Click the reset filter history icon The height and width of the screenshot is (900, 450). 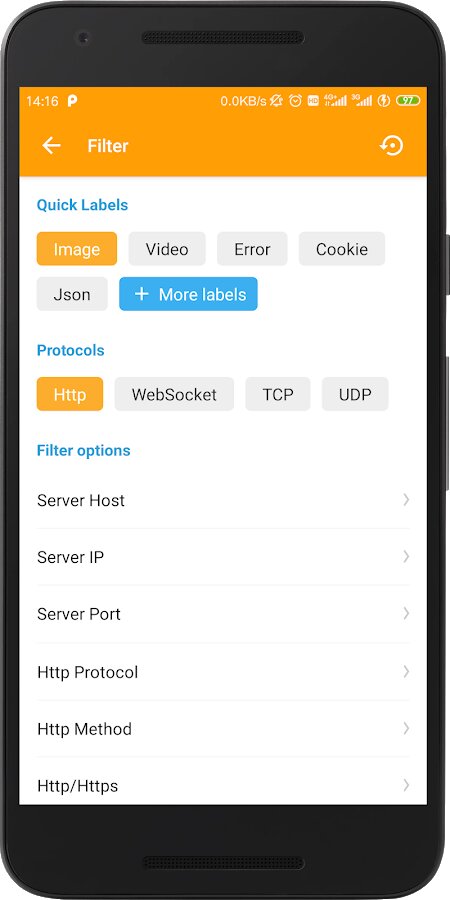[x=391, y=146]
